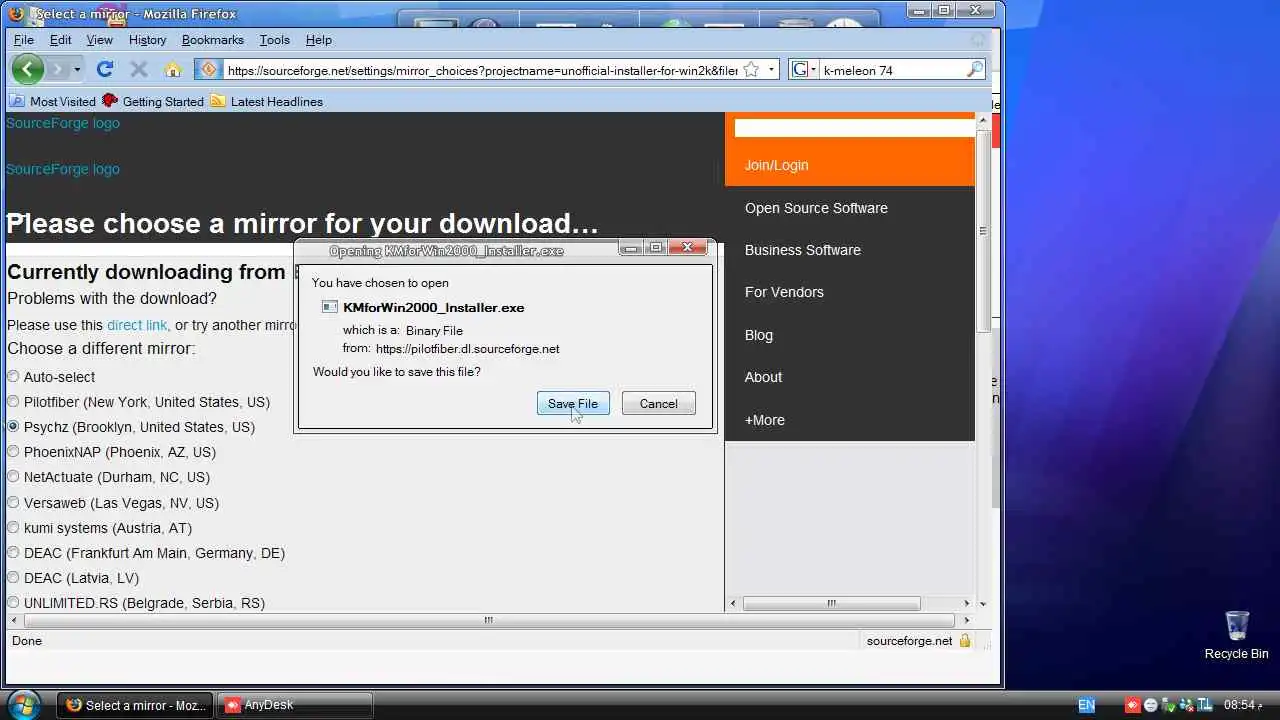Viewport: 1280px width, 720px height.
Task: Click the exe file icon in the dialog
Action: (329, 307)
